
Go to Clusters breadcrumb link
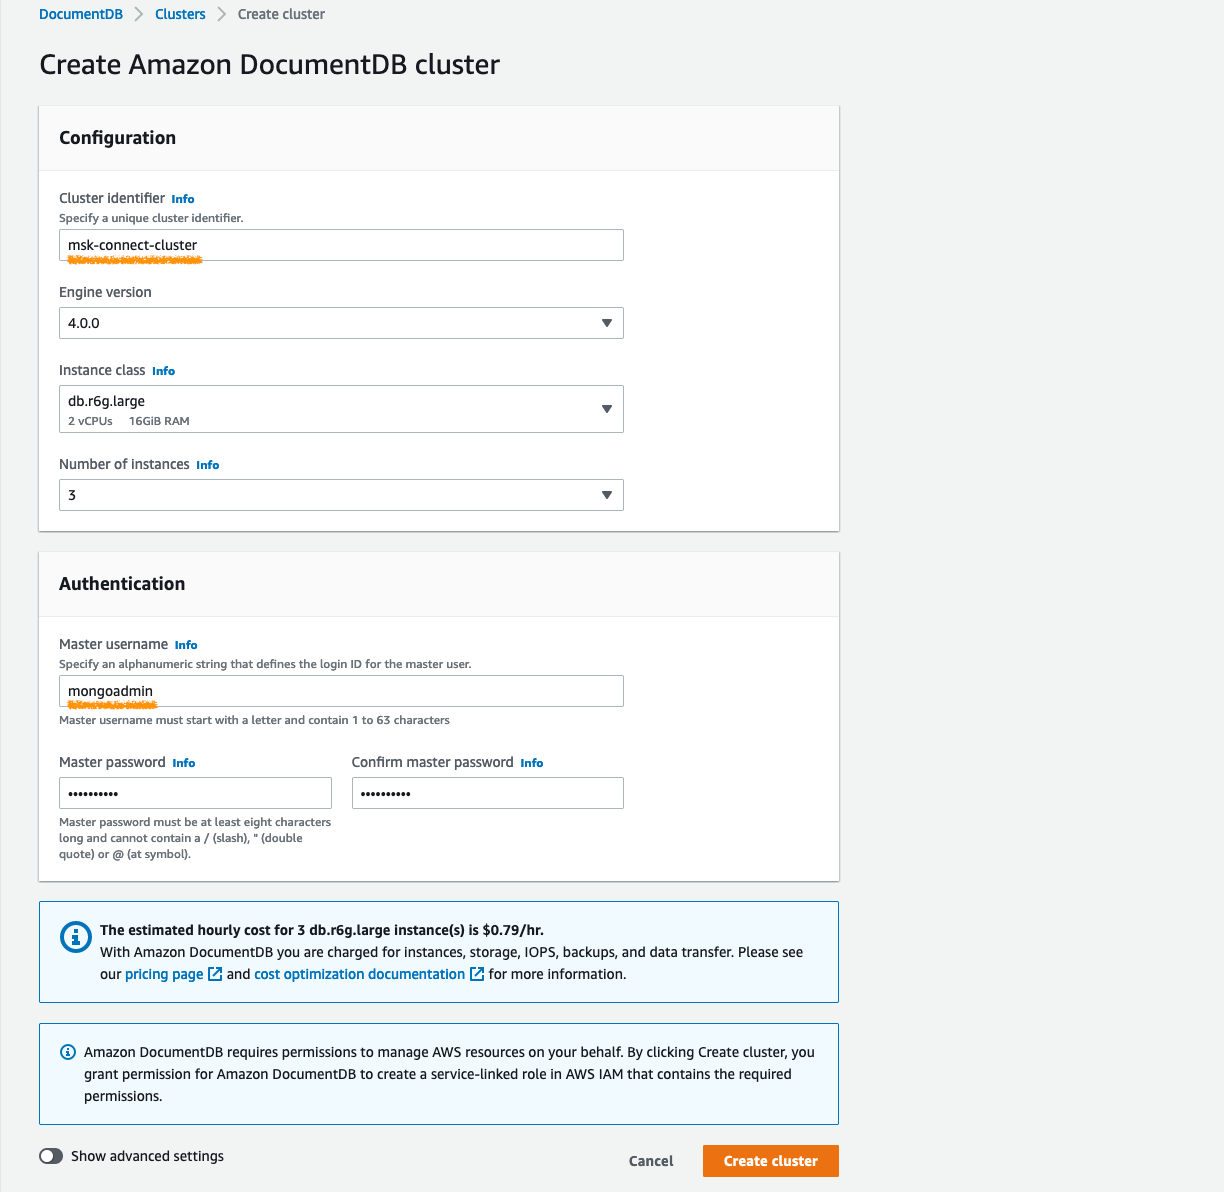[x=180, y=14]
